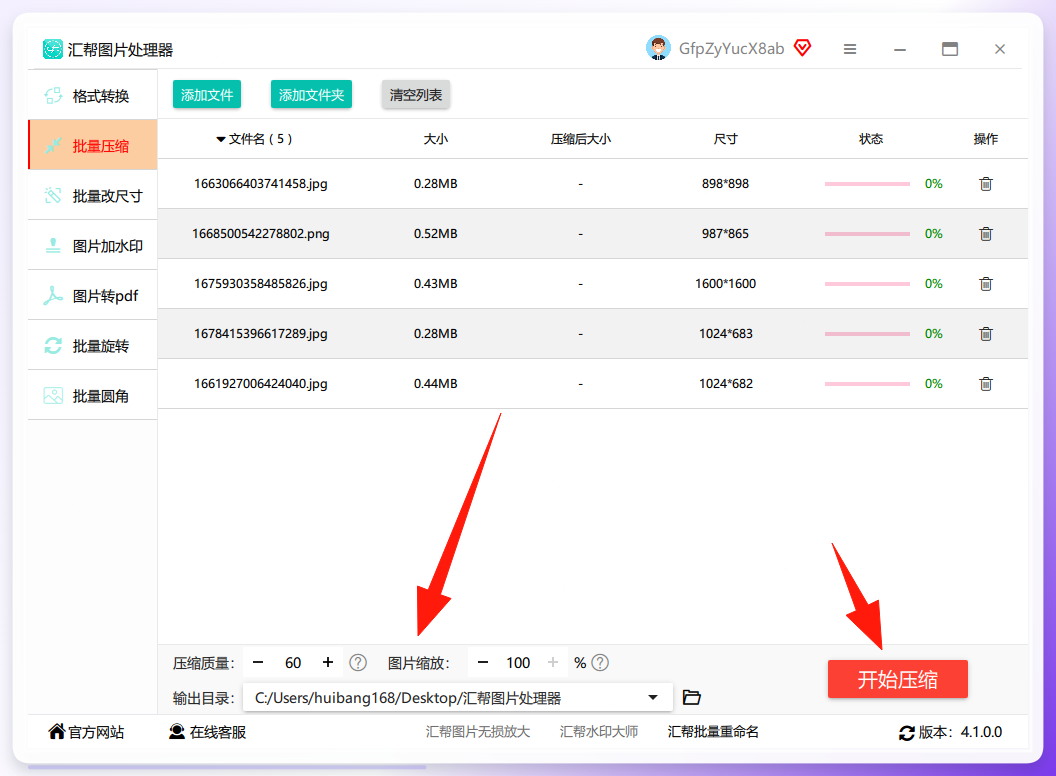Screen dimensions: 1056x776
Task: Click progress bar of 1663066403741458.jpg
Action: click(x=867, y=184)
